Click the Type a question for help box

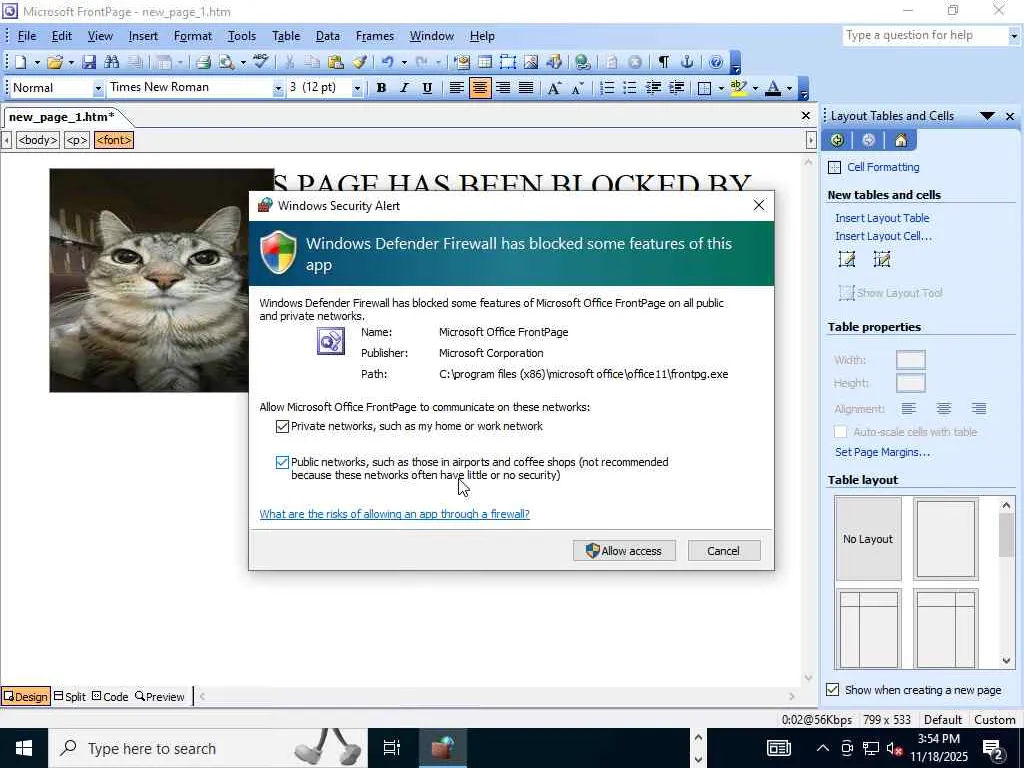click(x=925, y=35)
